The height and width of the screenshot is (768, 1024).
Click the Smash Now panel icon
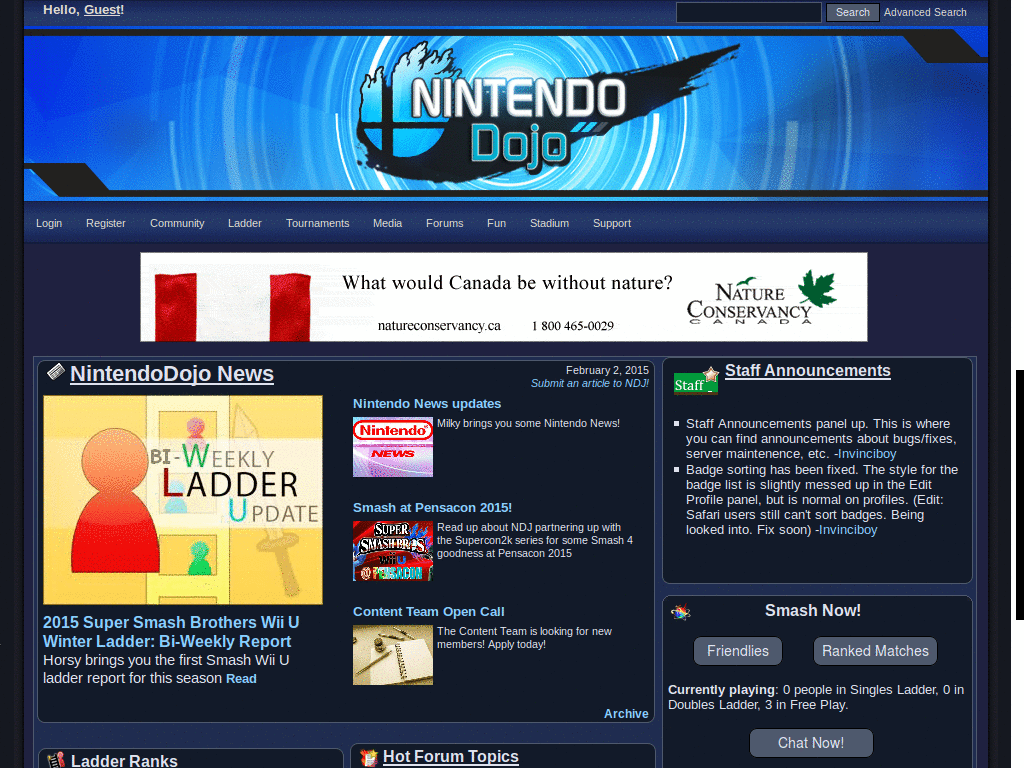[680, 613]
